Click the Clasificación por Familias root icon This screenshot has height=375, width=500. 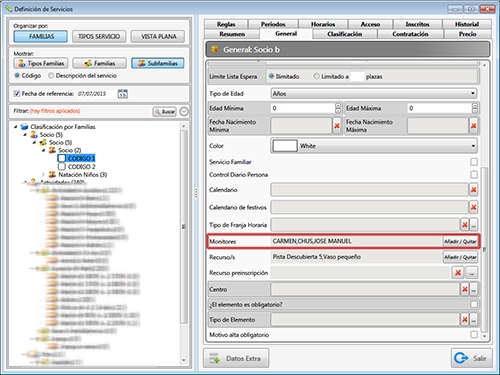click(24, 127)
